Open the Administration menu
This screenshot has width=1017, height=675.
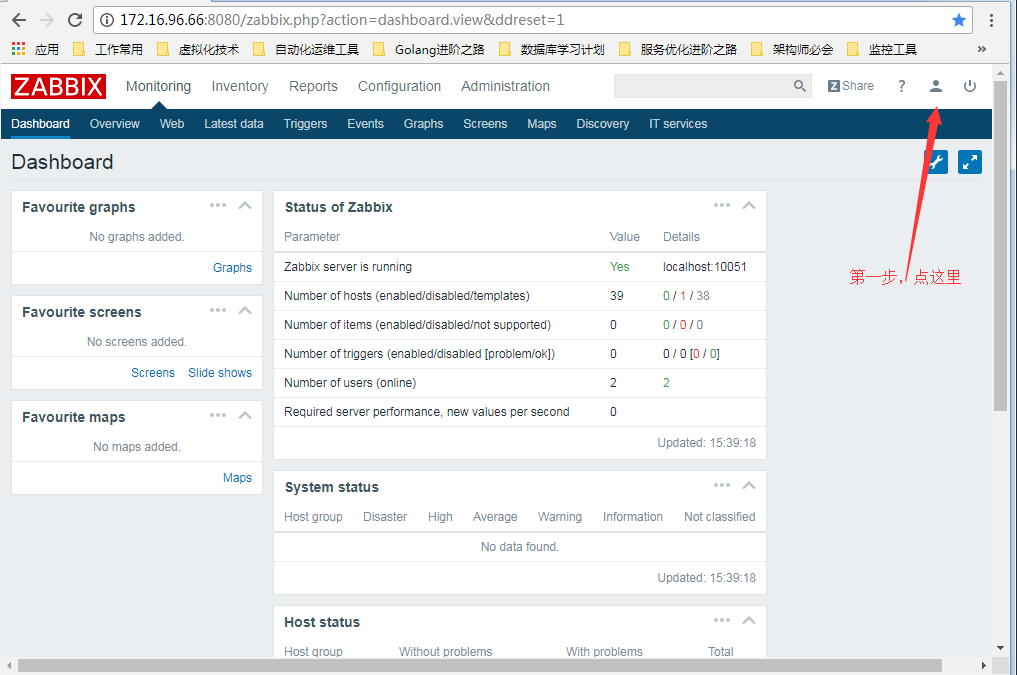pyautogui.click(x=505, y=86)
